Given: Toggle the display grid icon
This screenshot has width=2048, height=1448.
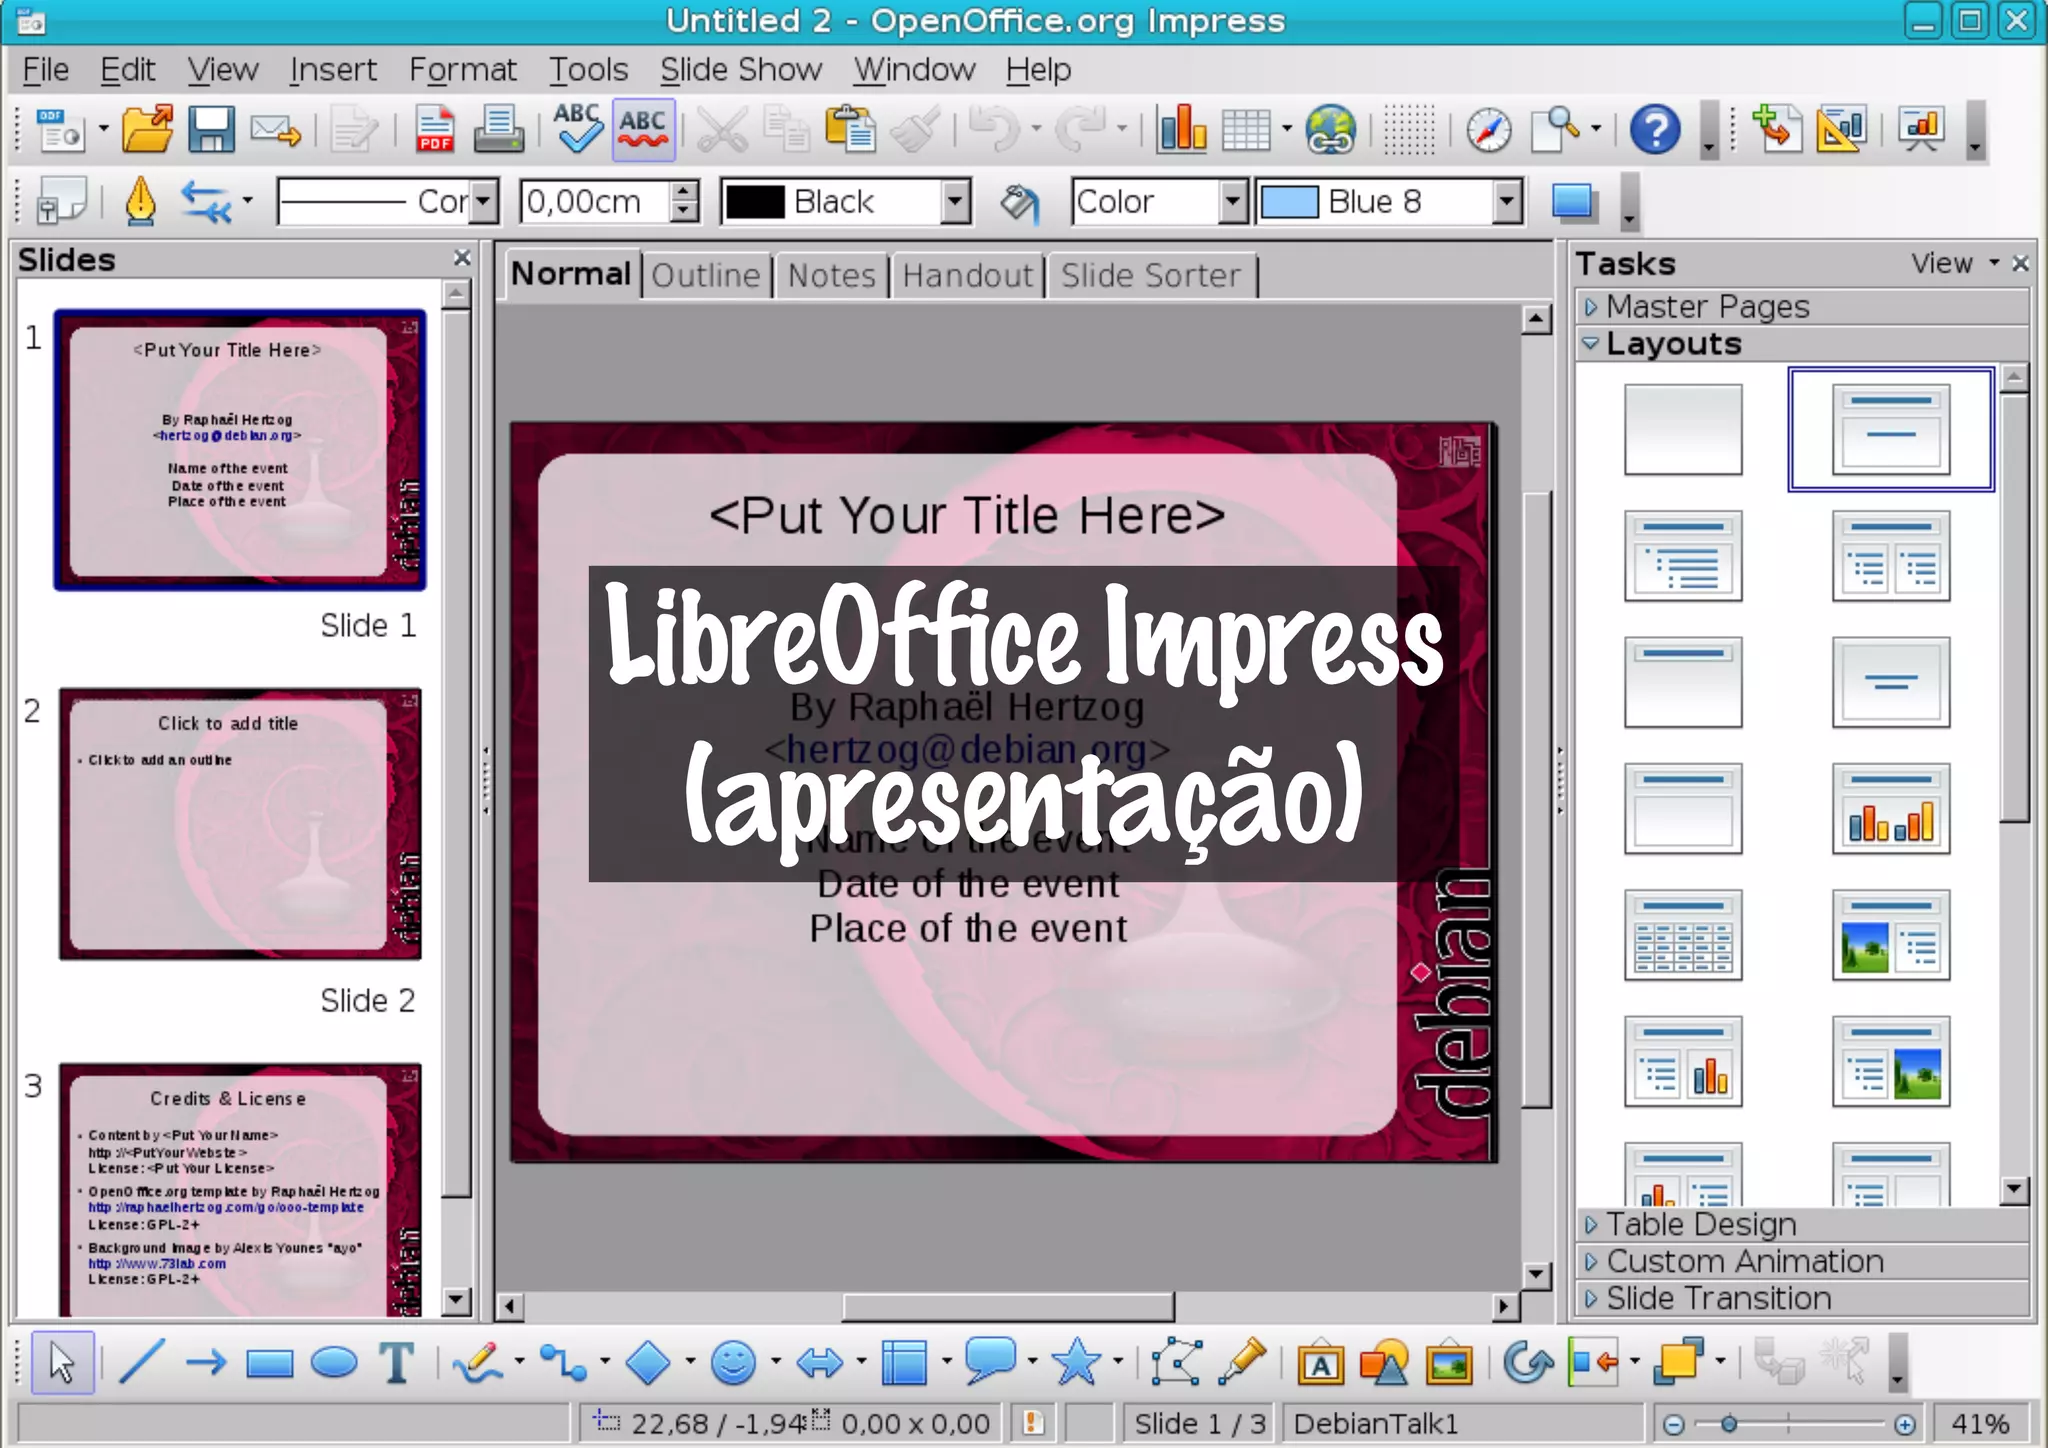Looking at the screenshot, I should pyautogui.click(x=1408, y=130).
